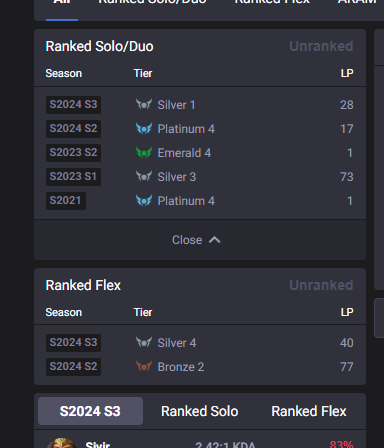Click the S2024 S3 season badge in Solo/Duo
The image size is (384, 448).
point(73,105)
